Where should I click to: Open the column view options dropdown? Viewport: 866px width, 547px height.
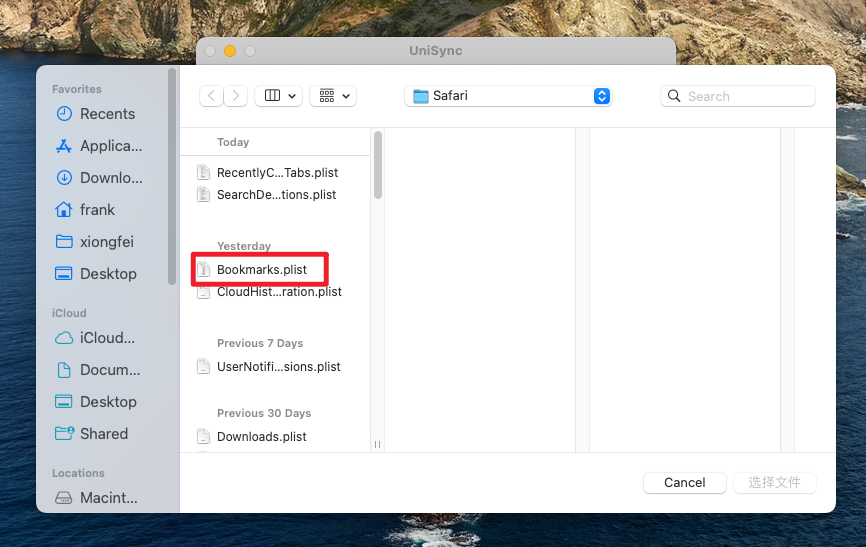279,96
